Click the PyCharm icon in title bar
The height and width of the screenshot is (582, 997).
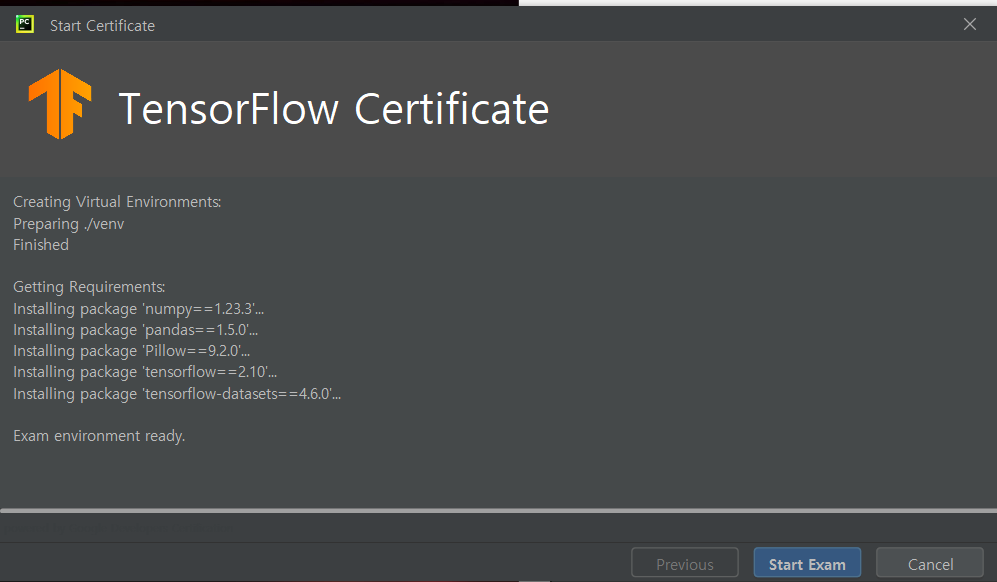coord(25,25)
